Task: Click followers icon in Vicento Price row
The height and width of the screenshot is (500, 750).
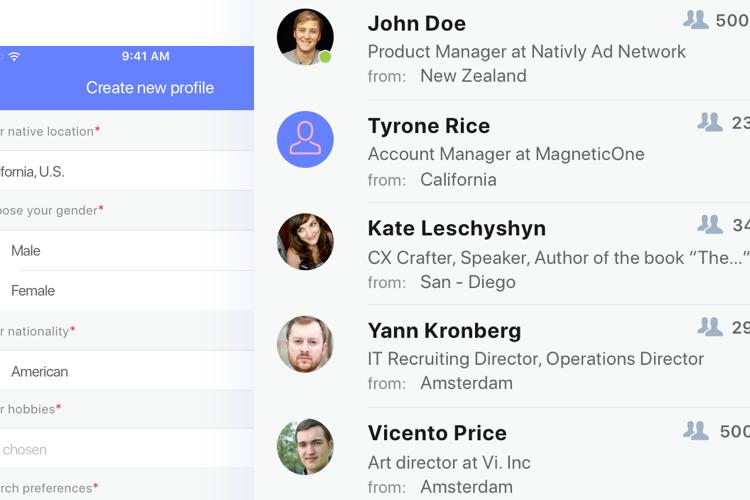Action: tap(696, 430)
